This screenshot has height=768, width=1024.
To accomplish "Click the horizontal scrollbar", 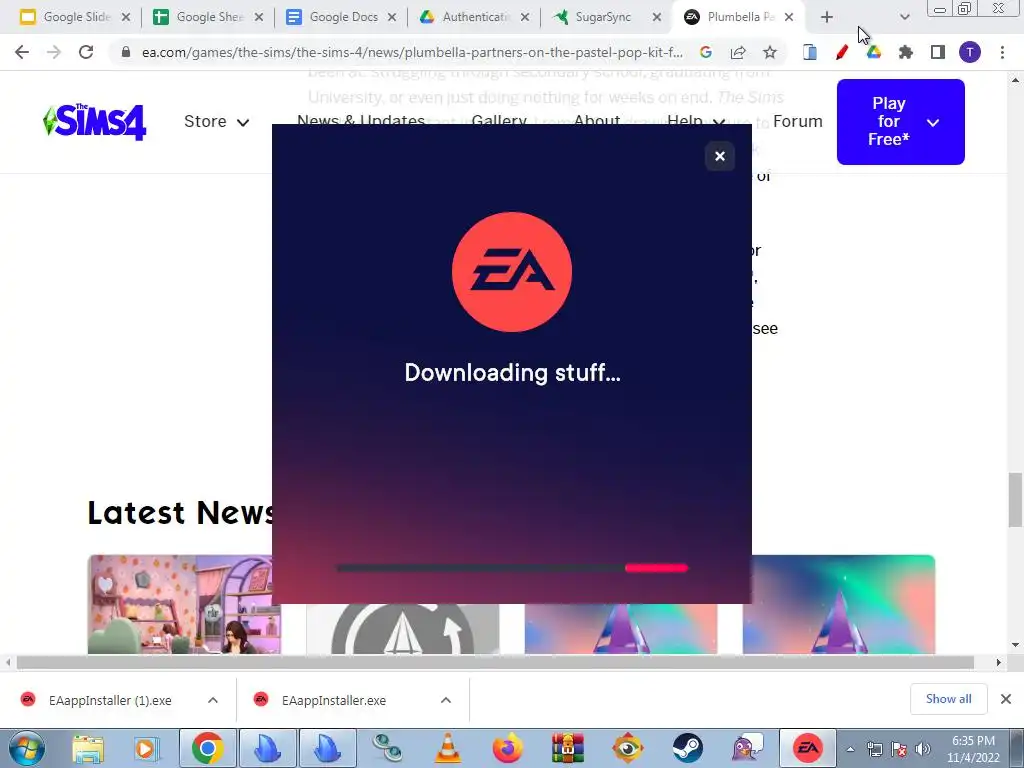I will (x=495, y=662).
